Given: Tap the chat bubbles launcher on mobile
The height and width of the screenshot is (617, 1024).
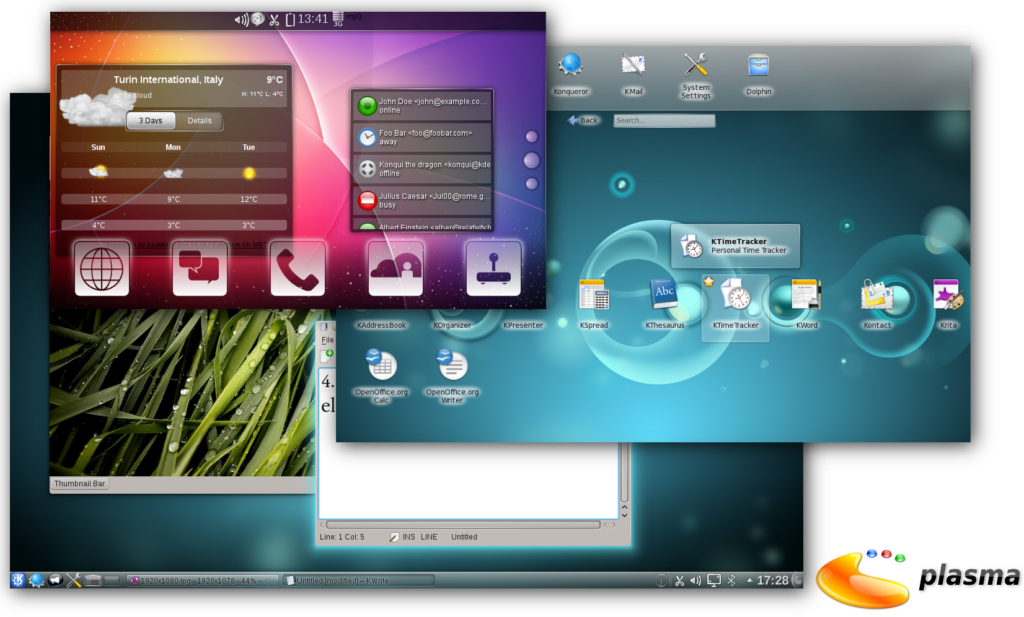Looking at the screenshot, I should click(199, 268).
